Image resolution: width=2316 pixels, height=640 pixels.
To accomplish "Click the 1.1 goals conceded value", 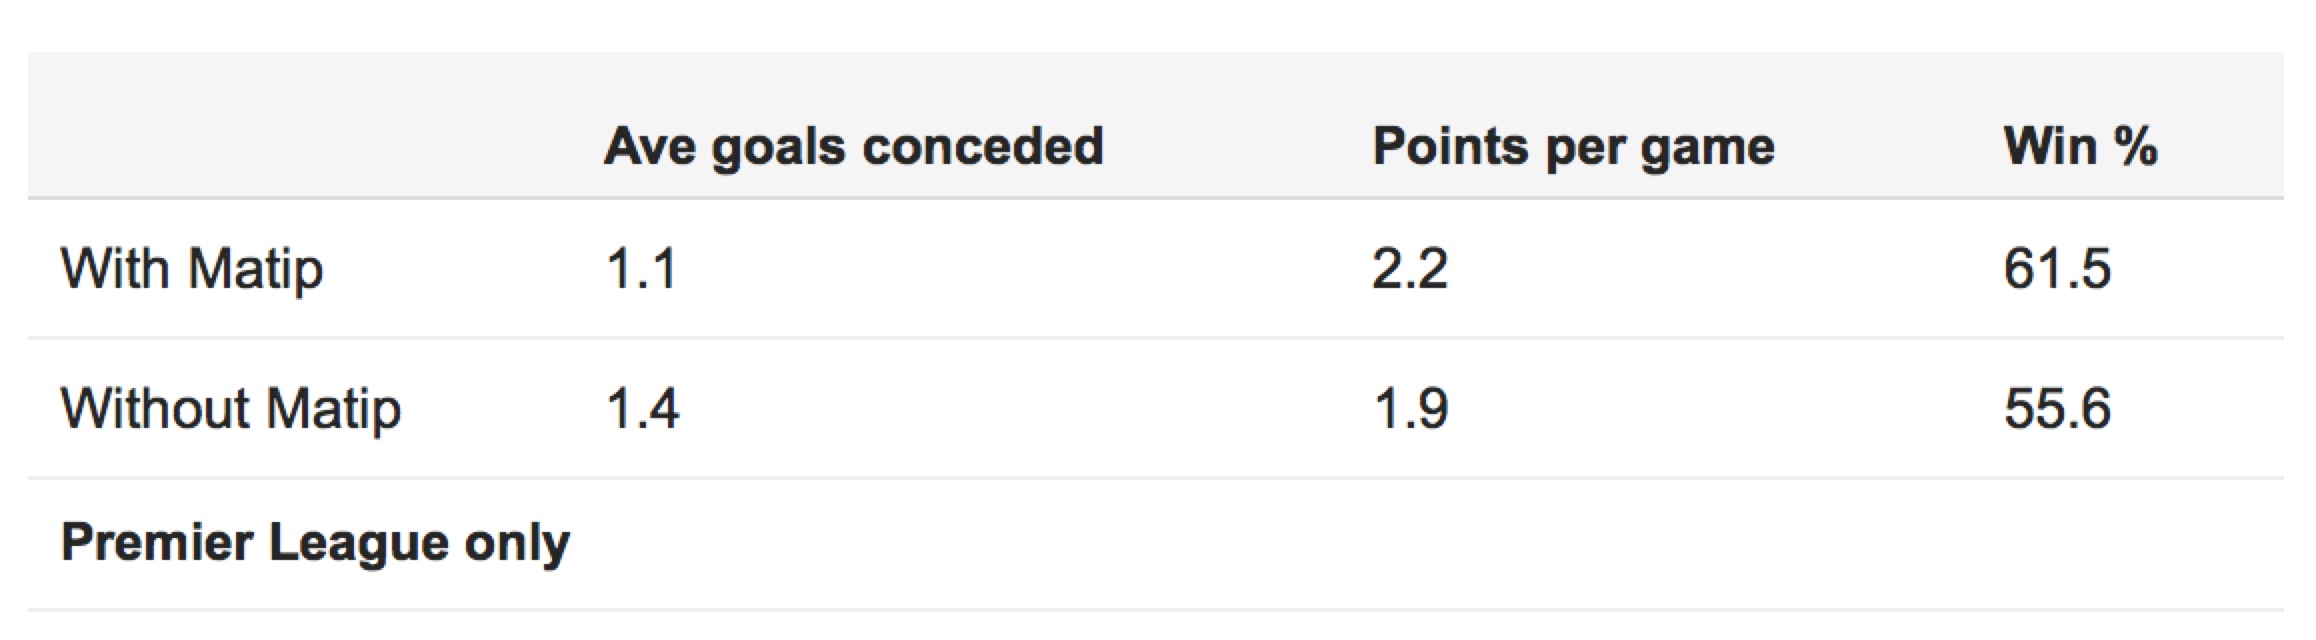I will click(641, 269).
